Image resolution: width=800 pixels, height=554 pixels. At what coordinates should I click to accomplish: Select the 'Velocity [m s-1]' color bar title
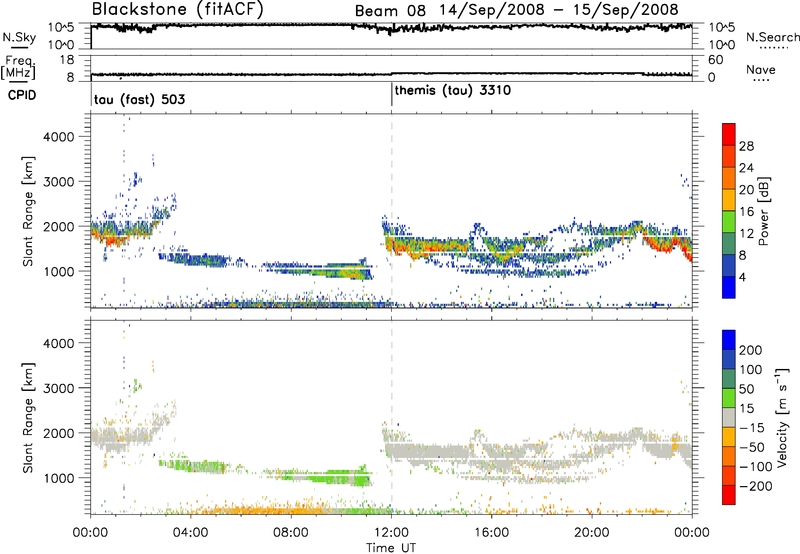(x=781, y=417)
